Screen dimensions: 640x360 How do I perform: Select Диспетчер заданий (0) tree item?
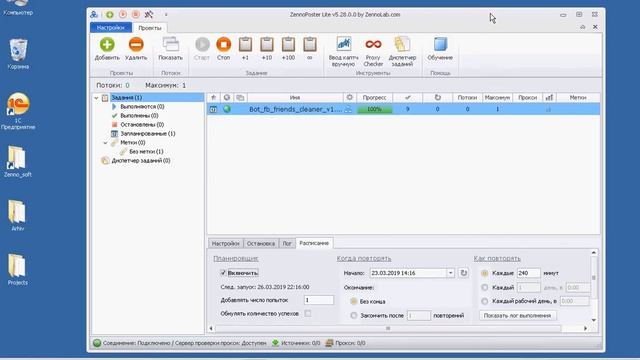click(141, 160)
